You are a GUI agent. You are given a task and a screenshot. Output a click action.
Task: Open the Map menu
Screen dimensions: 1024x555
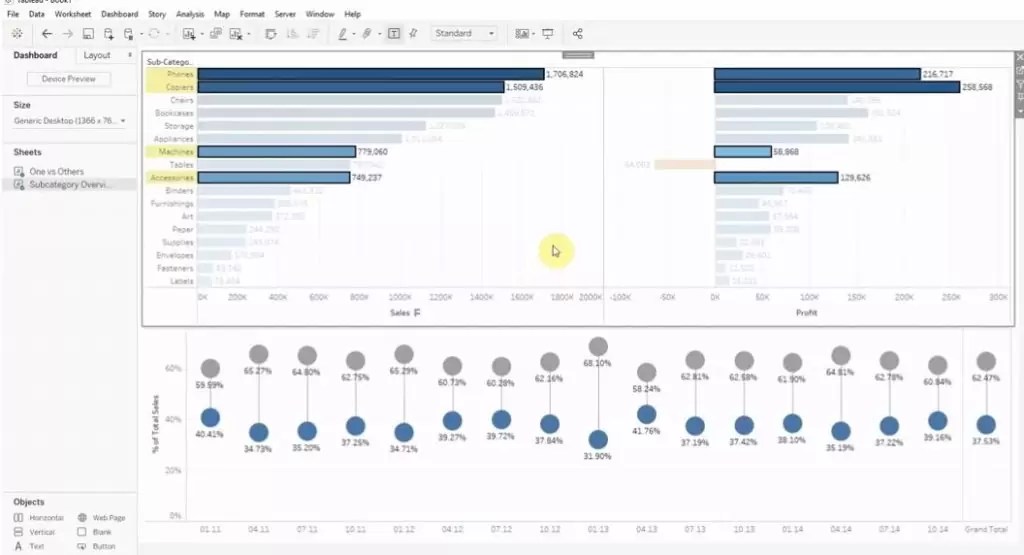222,14
